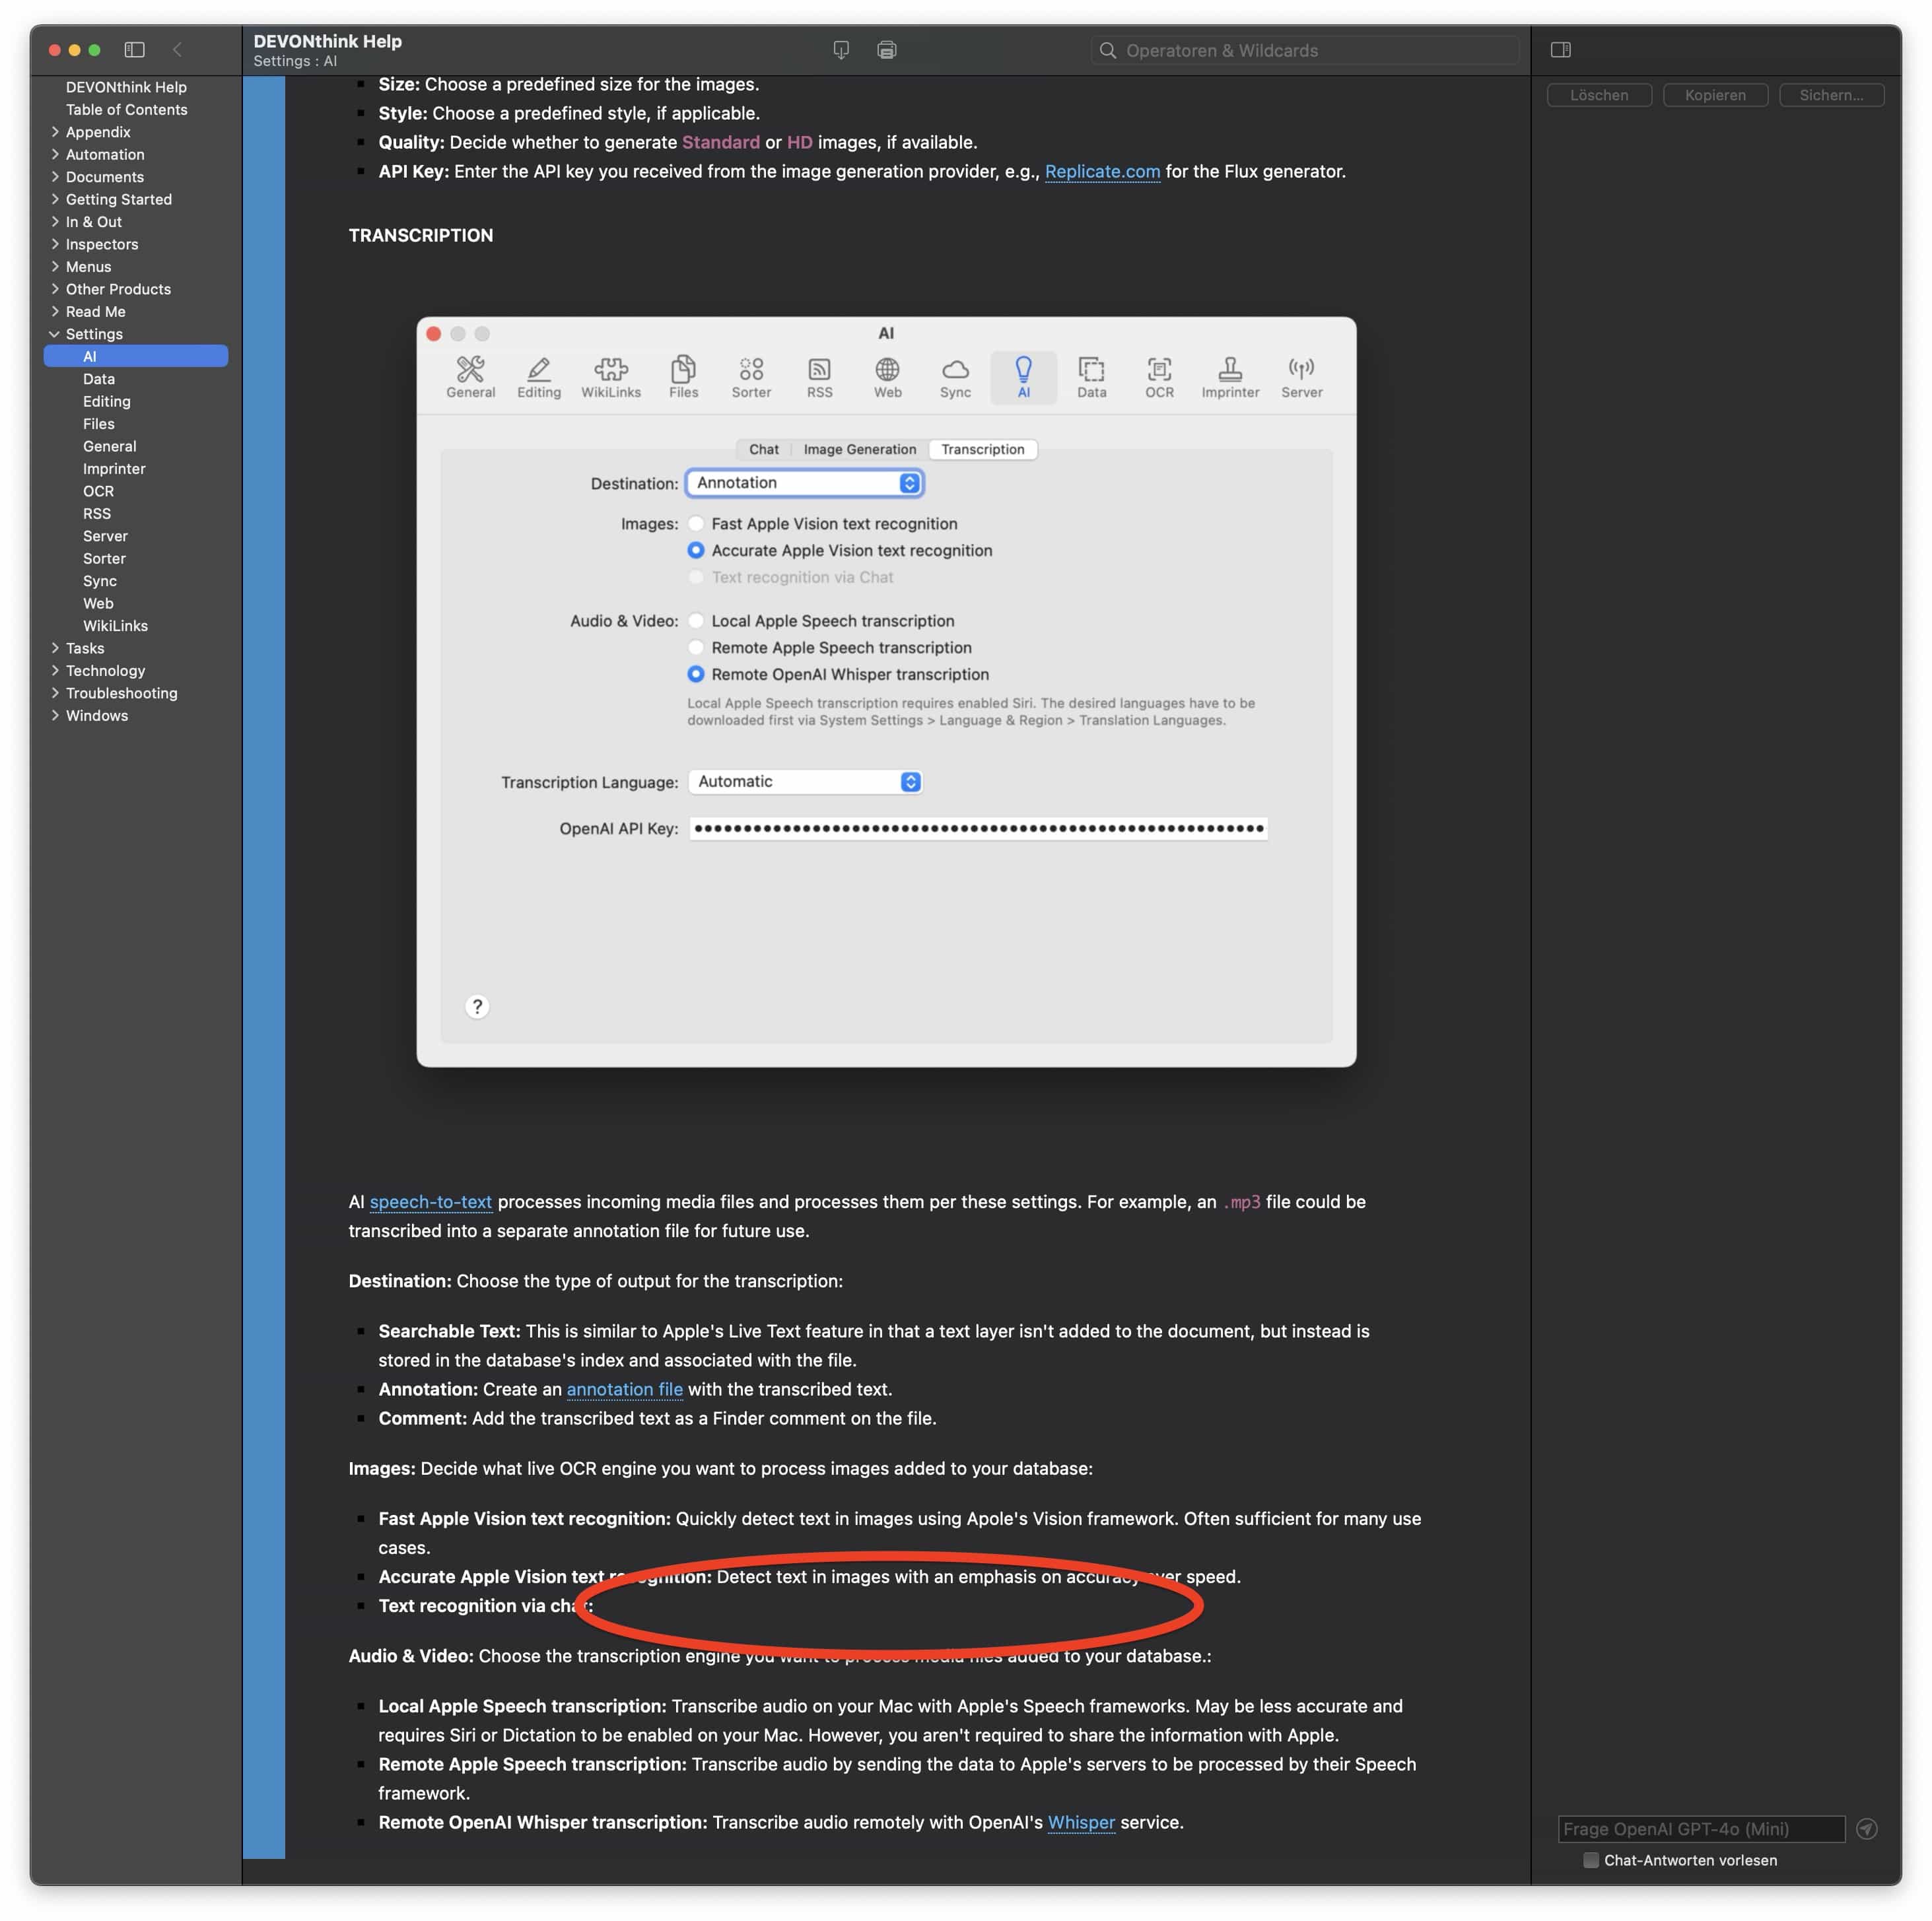The width and height of the screenshot is (1932, 1921).
Task: Open the Data settings page in sidebar
Action: (99, 379)
